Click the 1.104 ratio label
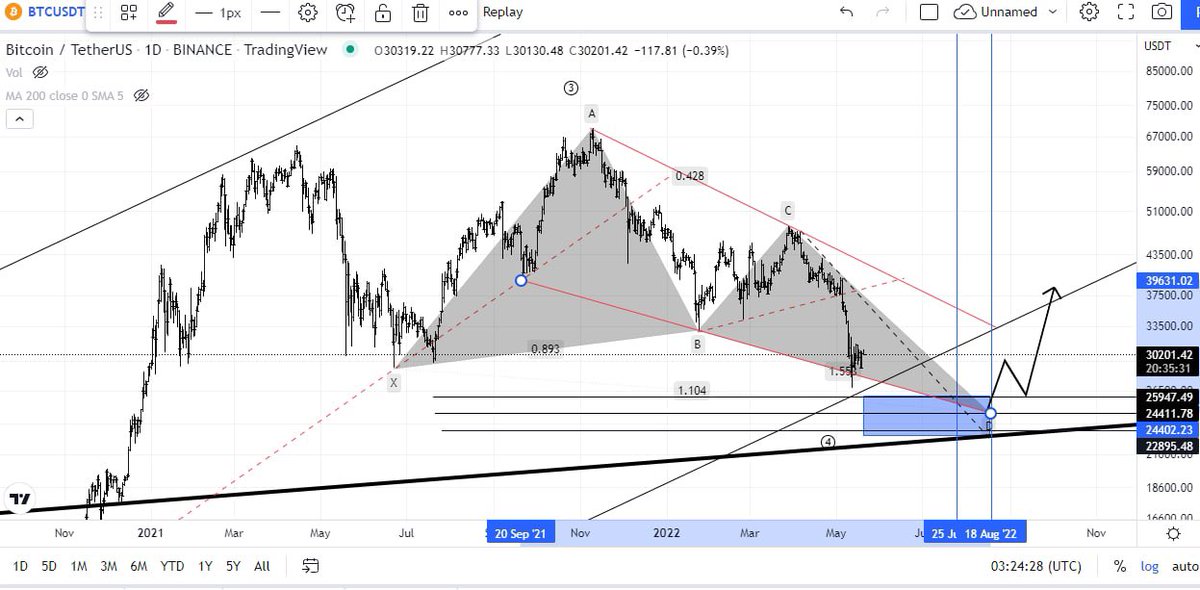Image resolution: width=1200 pixels, height=590 pixels. click(x=692, y=390)
